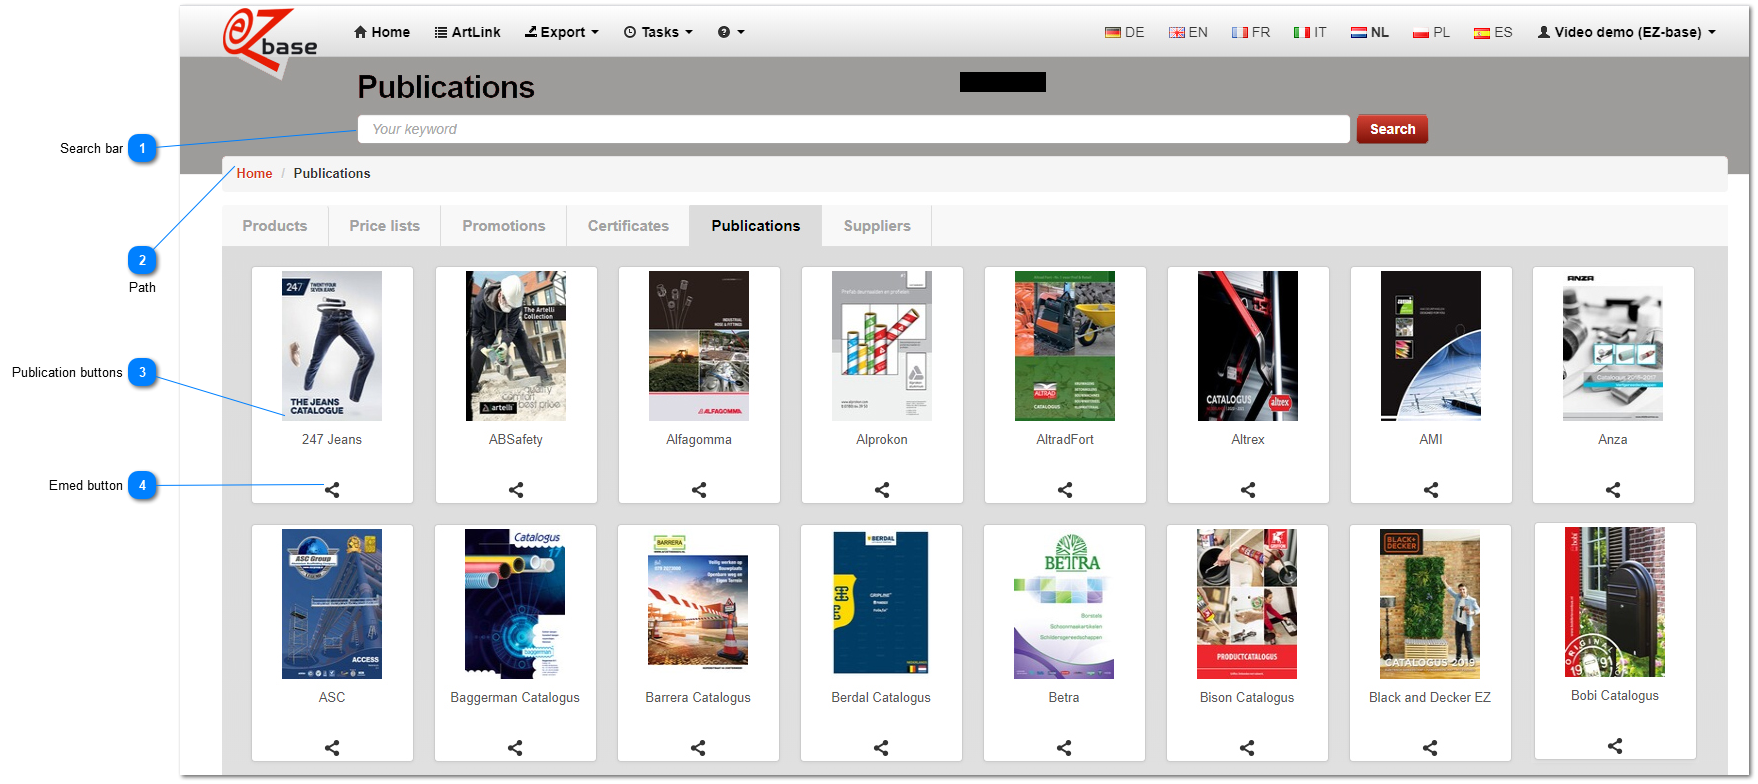The image size is (1758, 784).
Task: Select the Publications tab
Action: (x=756, y=226)
